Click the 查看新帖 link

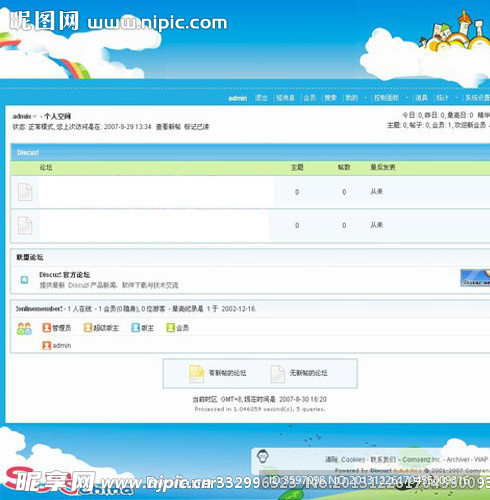pos(168,127)
